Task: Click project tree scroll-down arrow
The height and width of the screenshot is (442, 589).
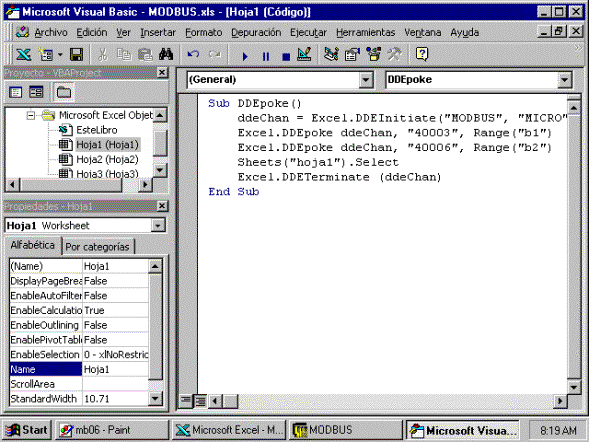Action: (x=160, y=170)
